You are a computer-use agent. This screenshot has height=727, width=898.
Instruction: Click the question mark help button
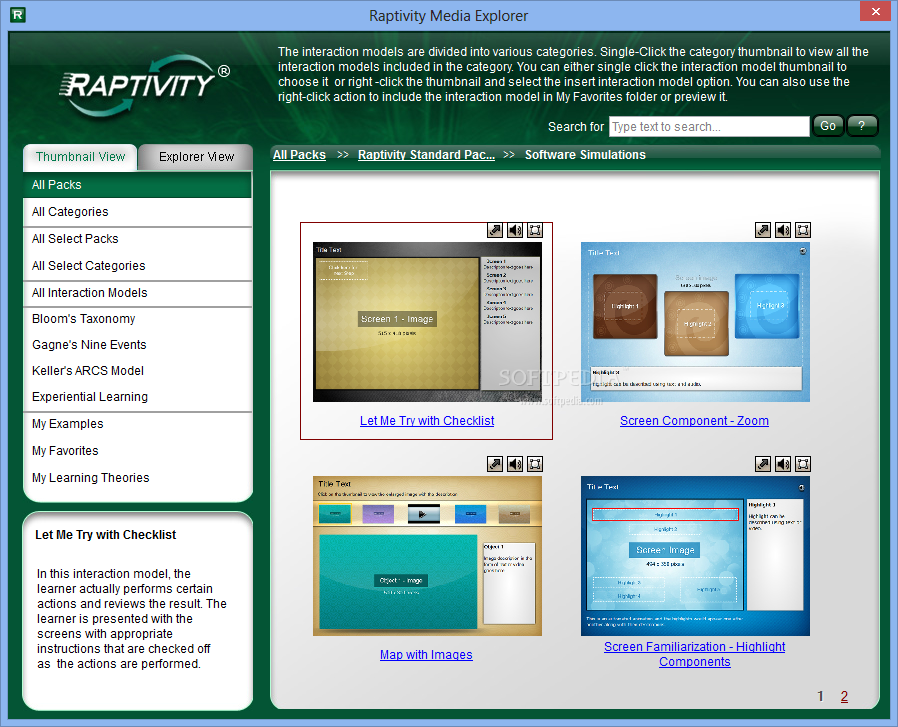[x=861, y=126]
